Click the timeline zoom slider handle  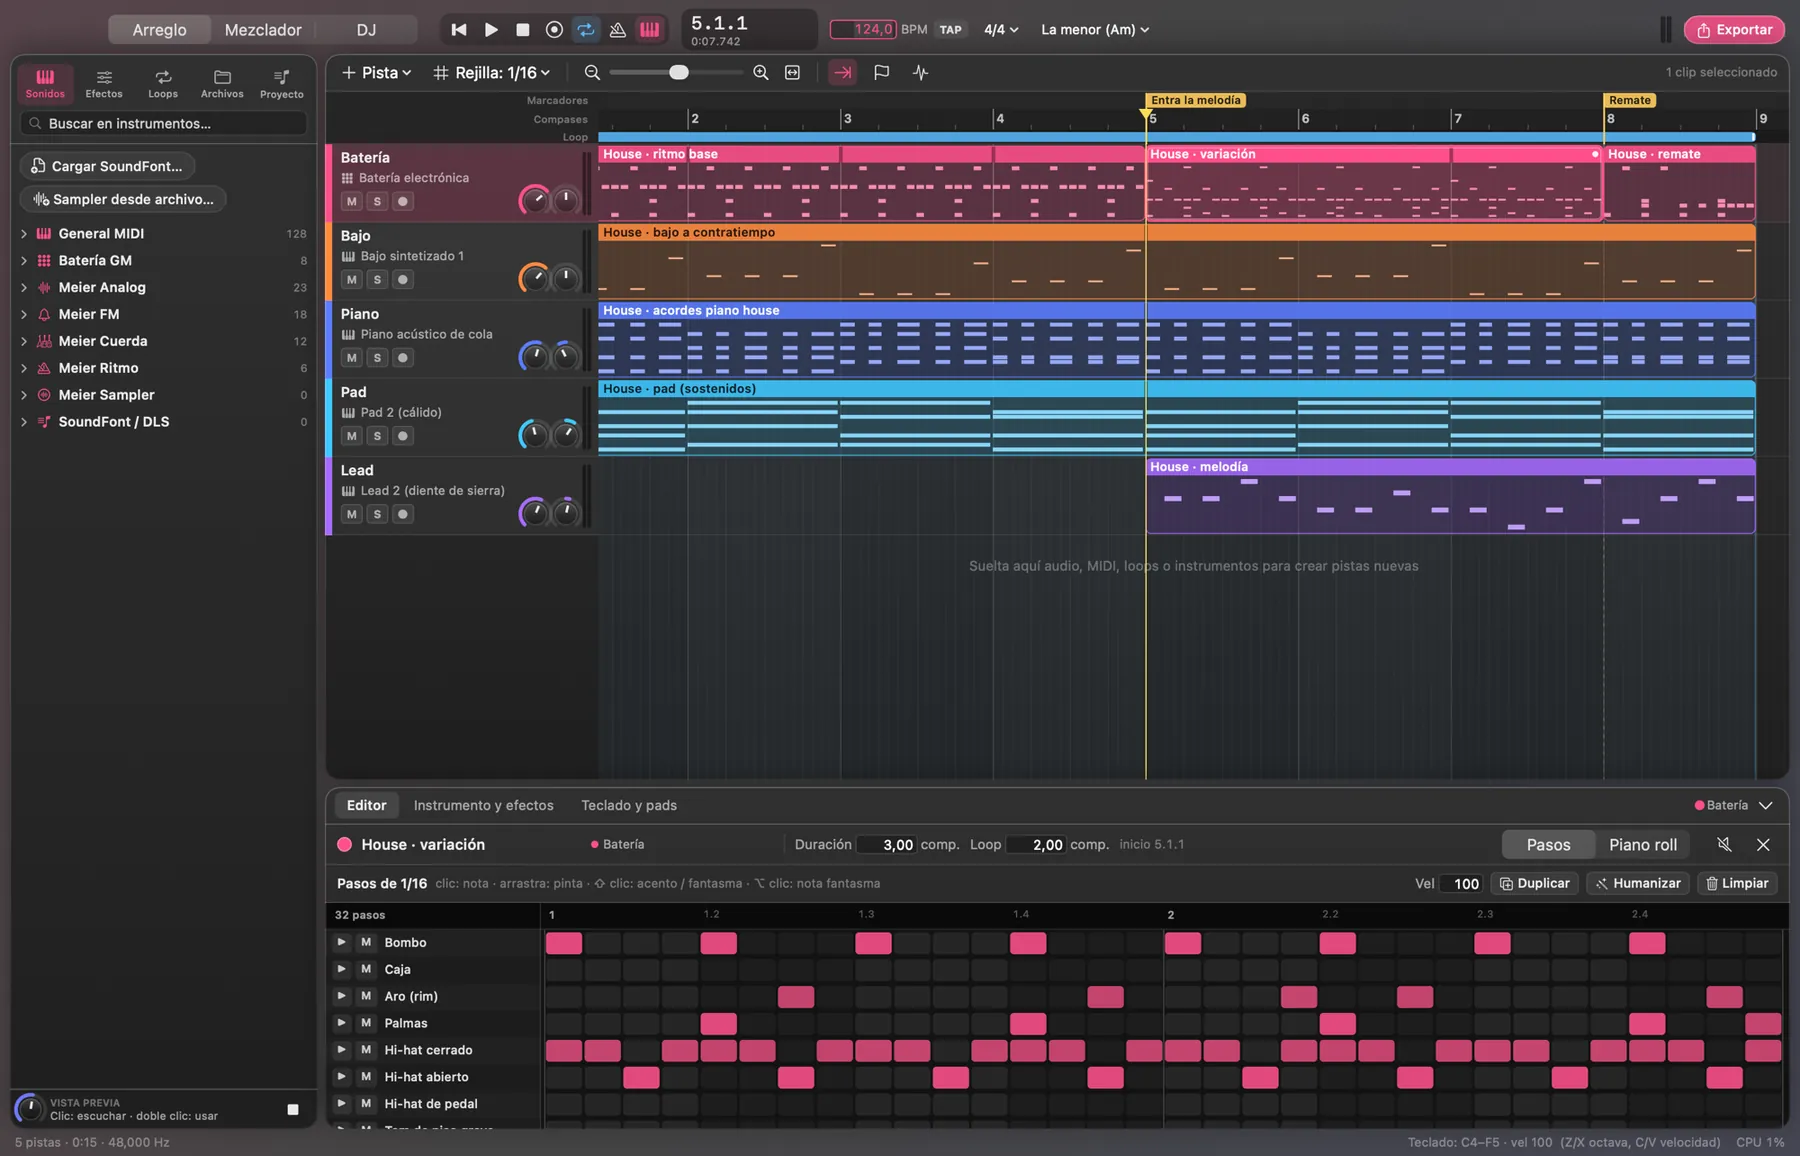coord(679,72)
